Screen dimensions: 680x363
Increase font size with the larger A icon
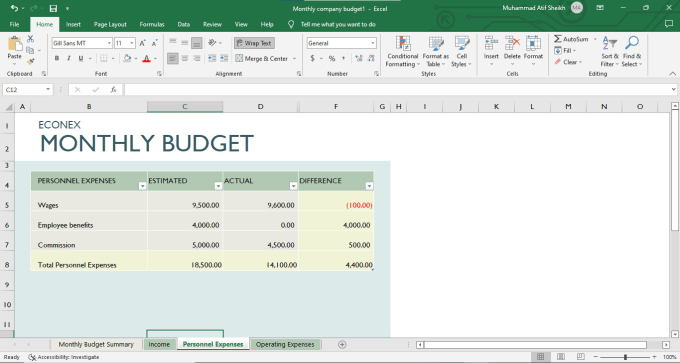pos(142,43)
